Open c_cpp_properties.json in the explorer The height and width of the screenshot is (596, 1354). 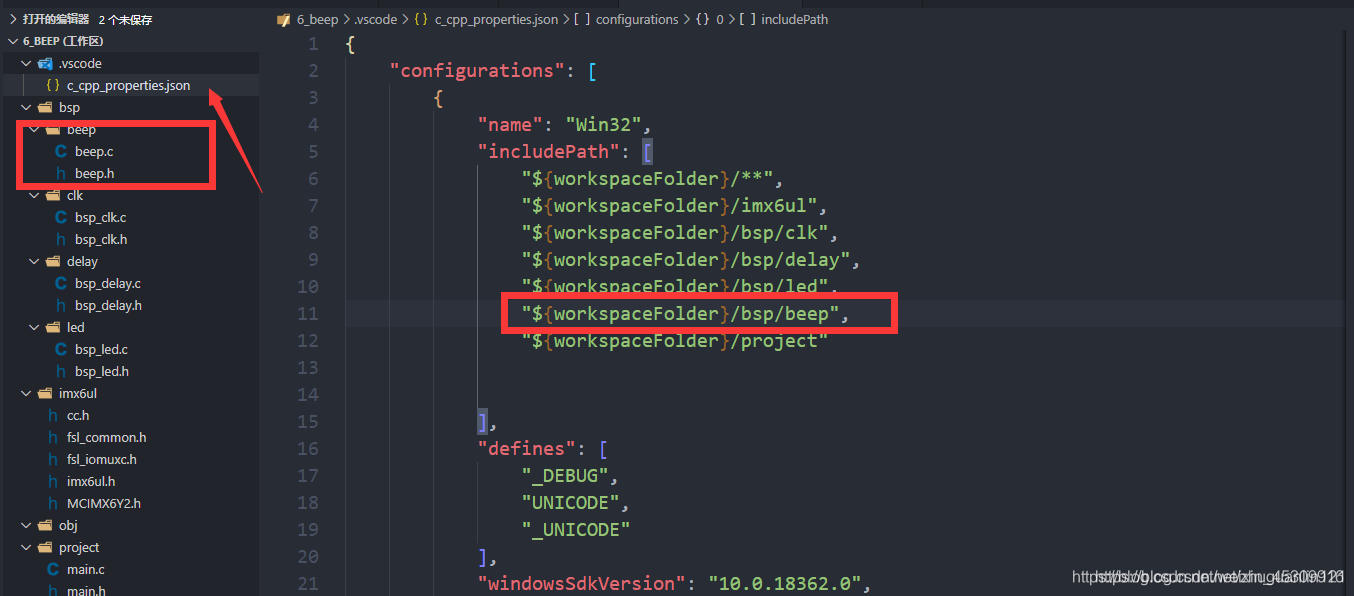tap(129, 85)
